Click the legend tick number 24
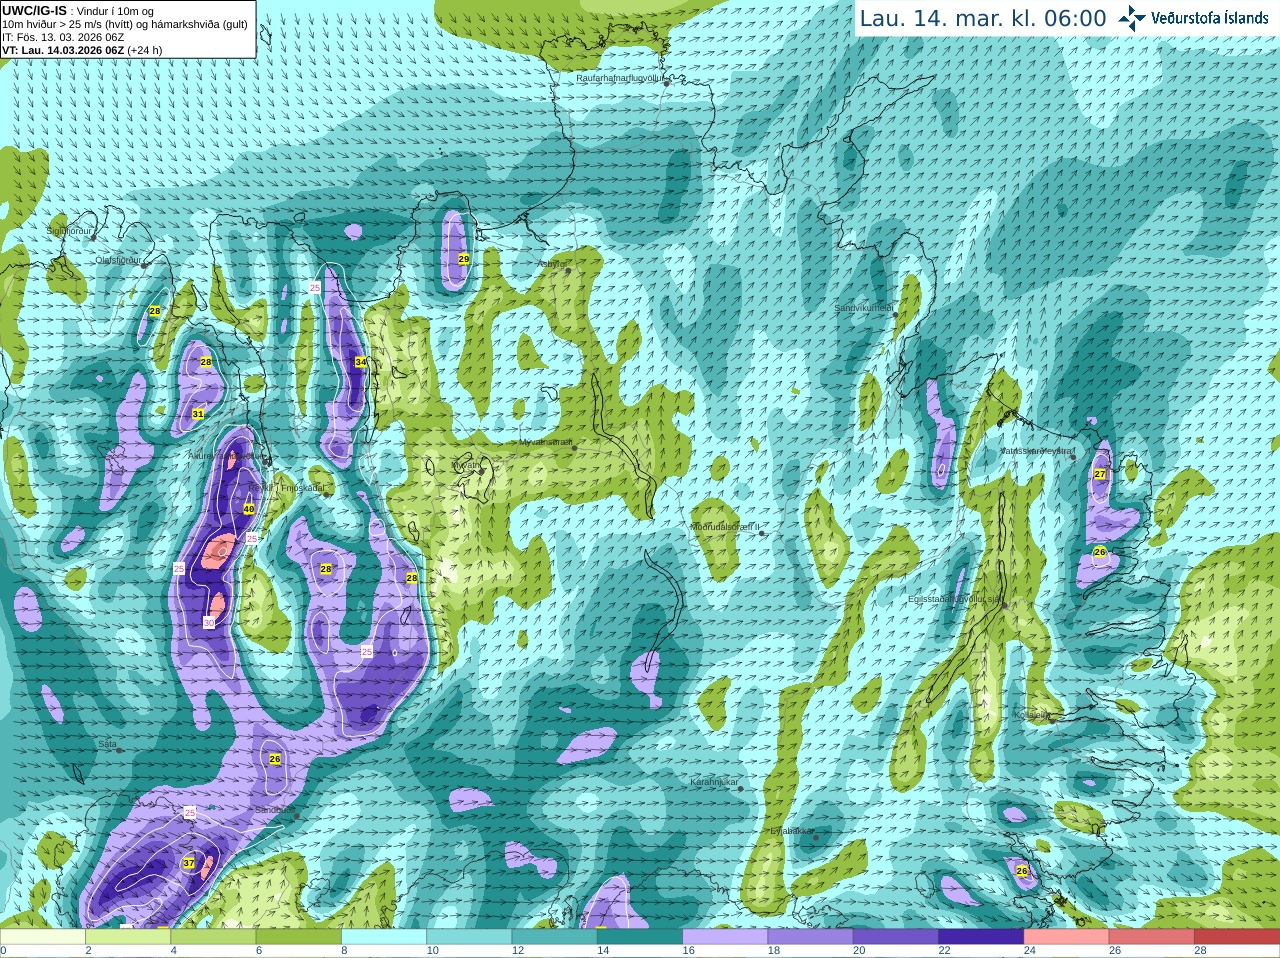The height and width of the screenshot is (958, 1280). coord(1030,951)
